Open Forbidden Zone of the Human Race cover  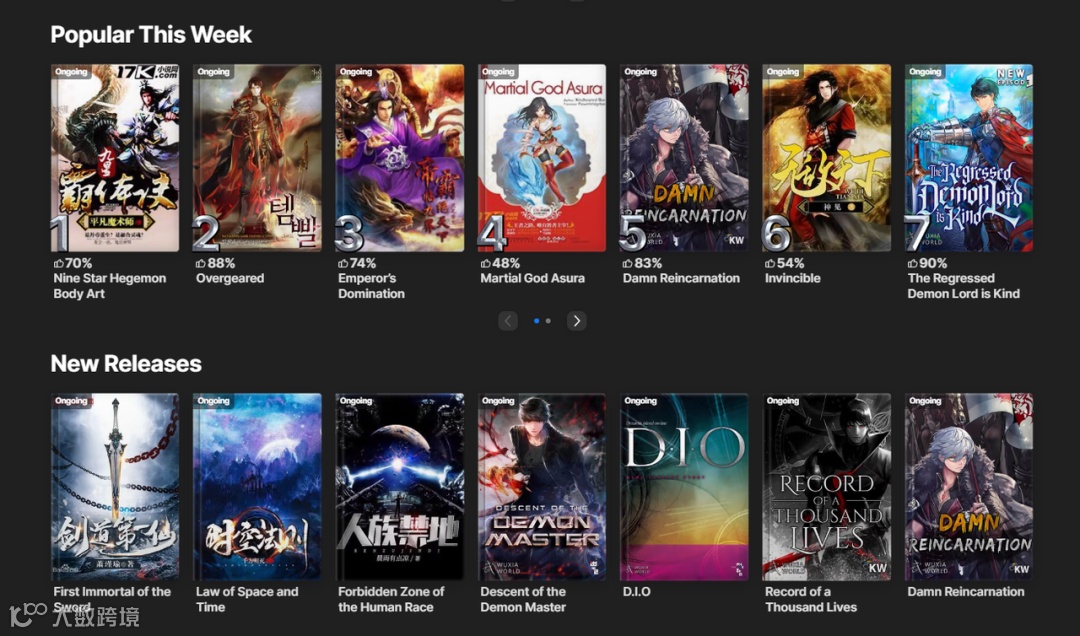tap(399, 486)
